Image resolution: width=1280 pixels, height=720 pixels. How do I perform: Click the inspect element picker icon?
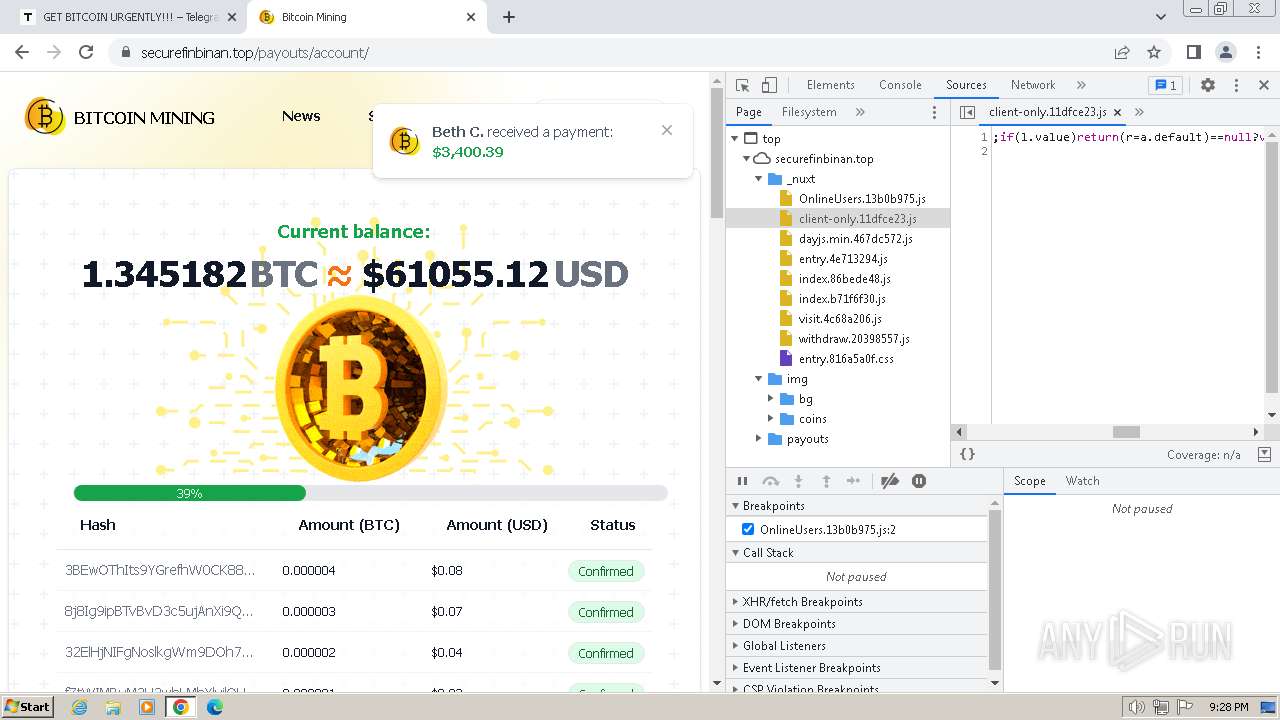tap(742, 85)
